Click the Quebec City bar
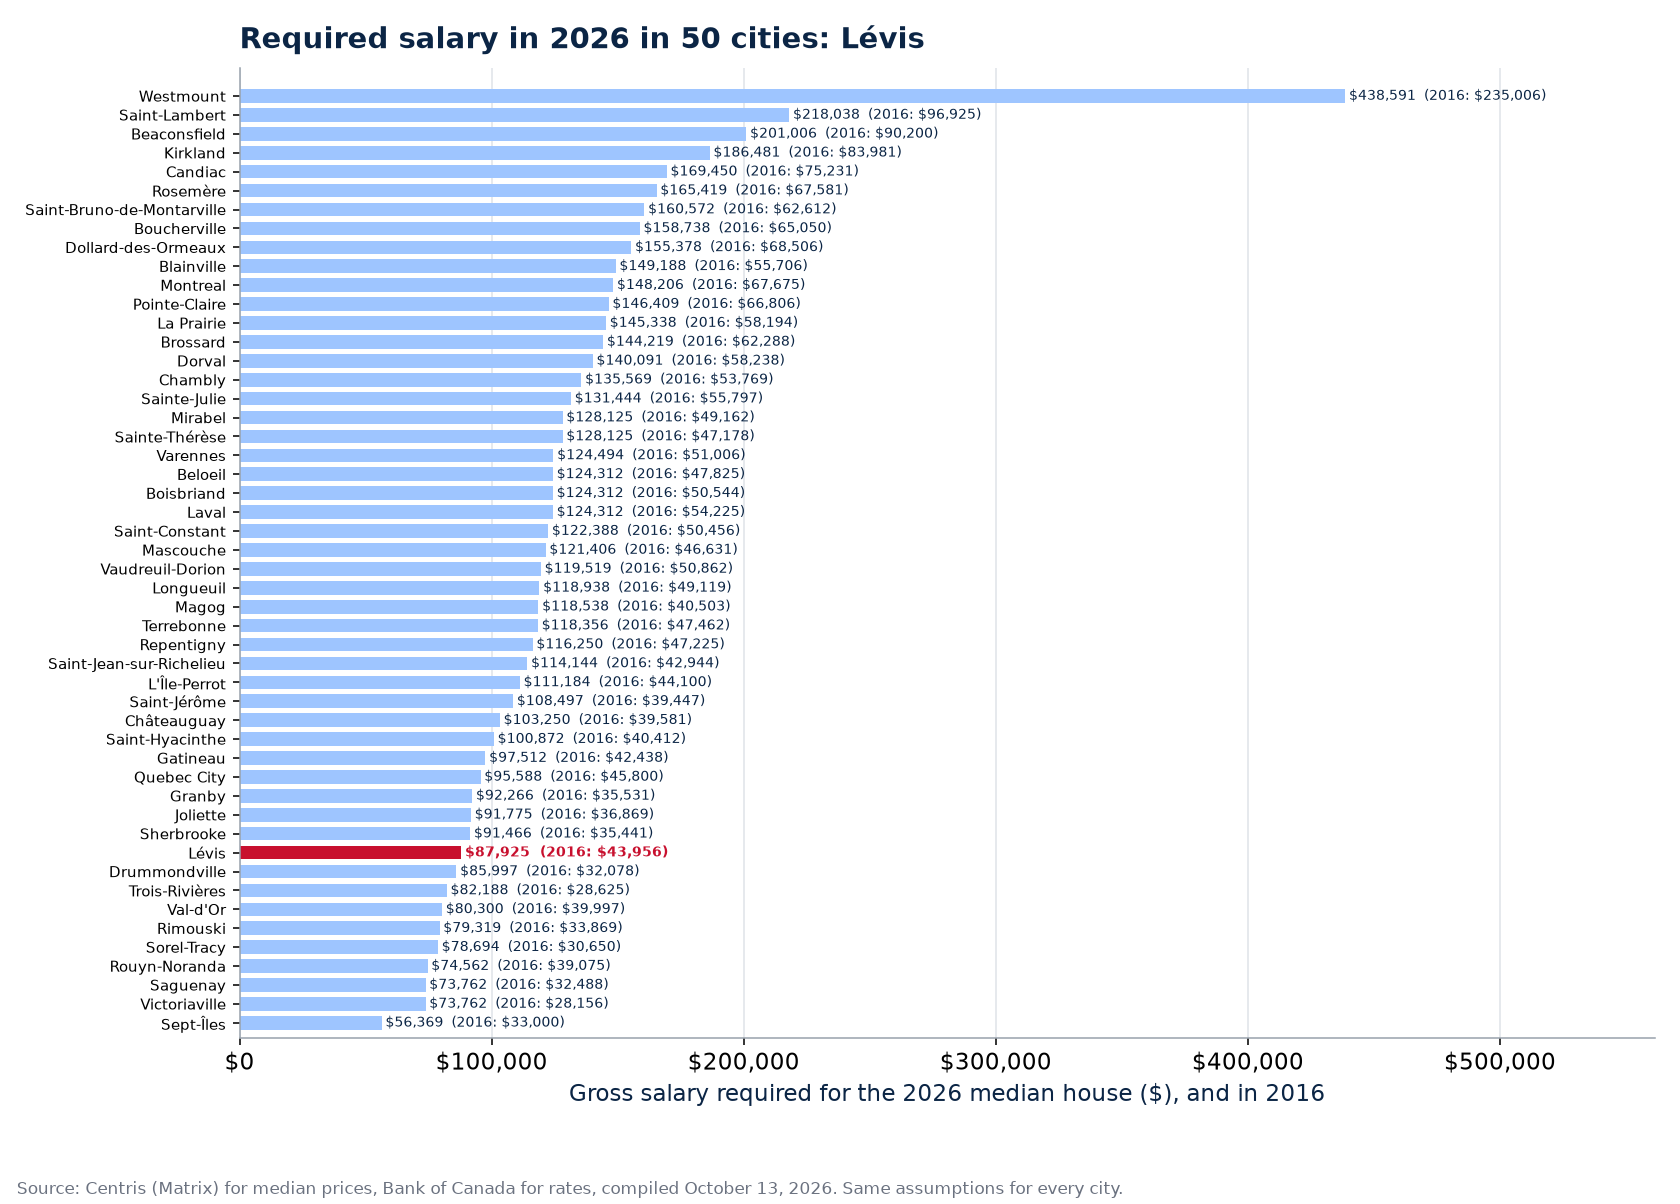Image resolution: width=1680 pixels, height=1204 pixels. pyautogui.click(x=360, y=777)
